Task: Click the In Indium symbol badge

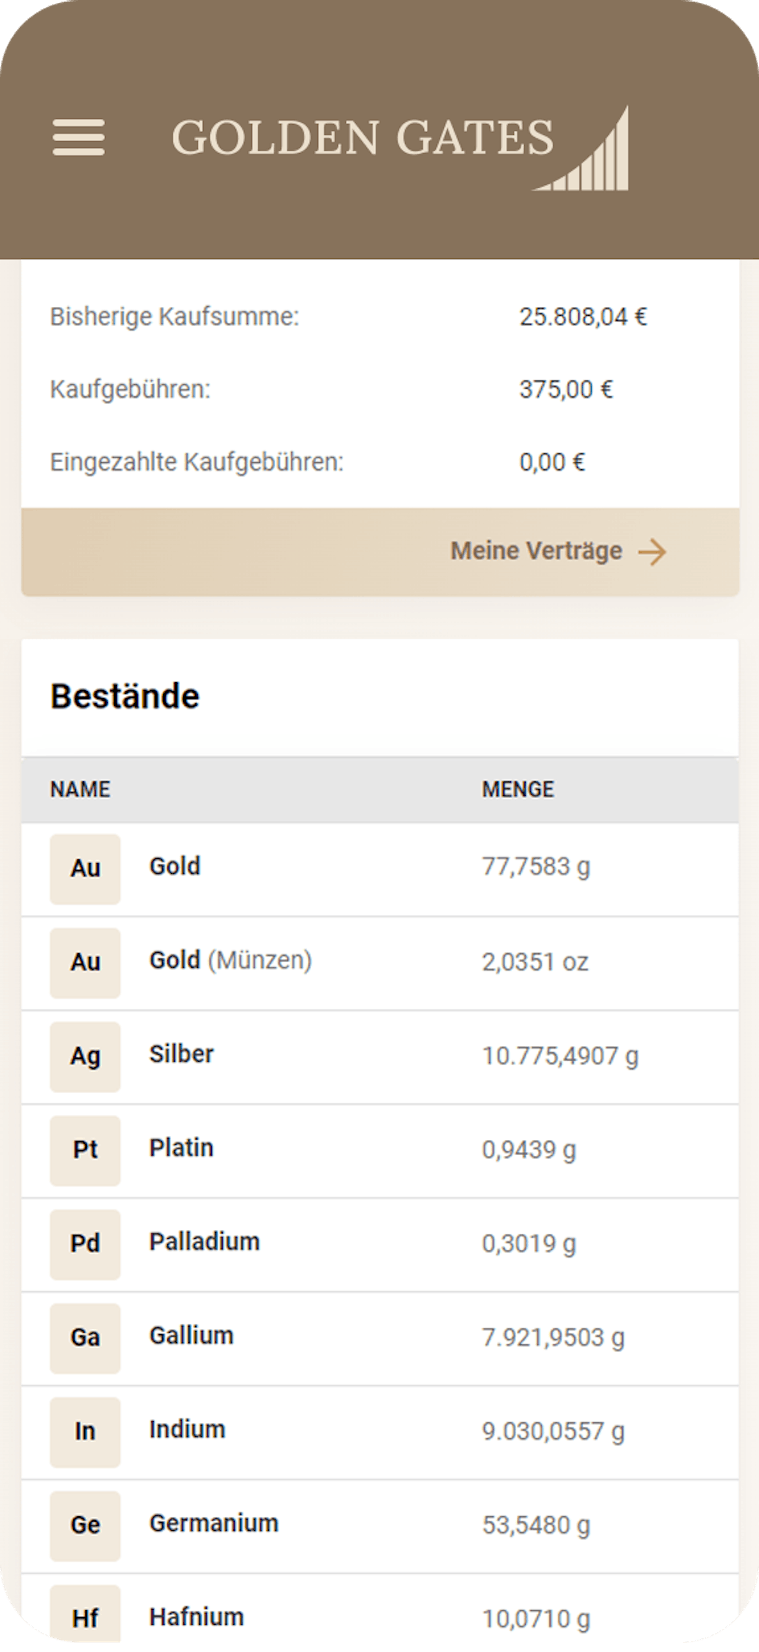Action: 85,1432
